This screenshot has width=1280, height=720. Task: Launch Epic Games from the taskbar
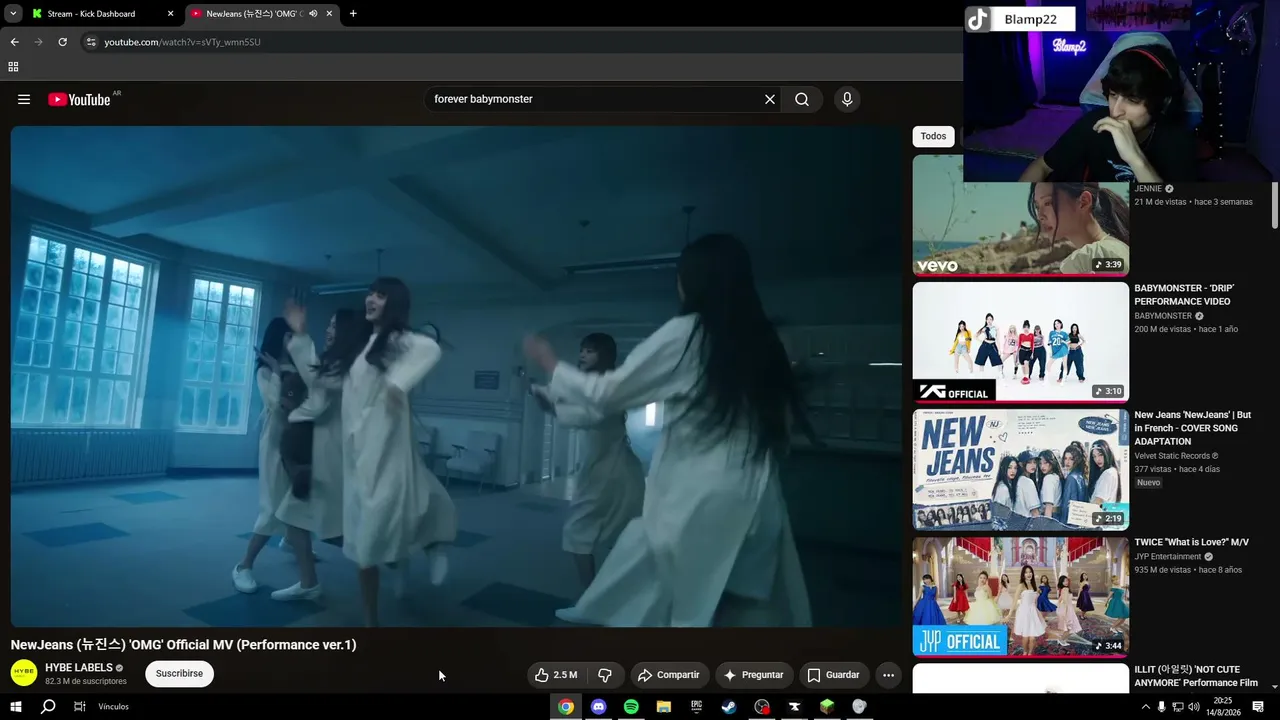point(696,707)
